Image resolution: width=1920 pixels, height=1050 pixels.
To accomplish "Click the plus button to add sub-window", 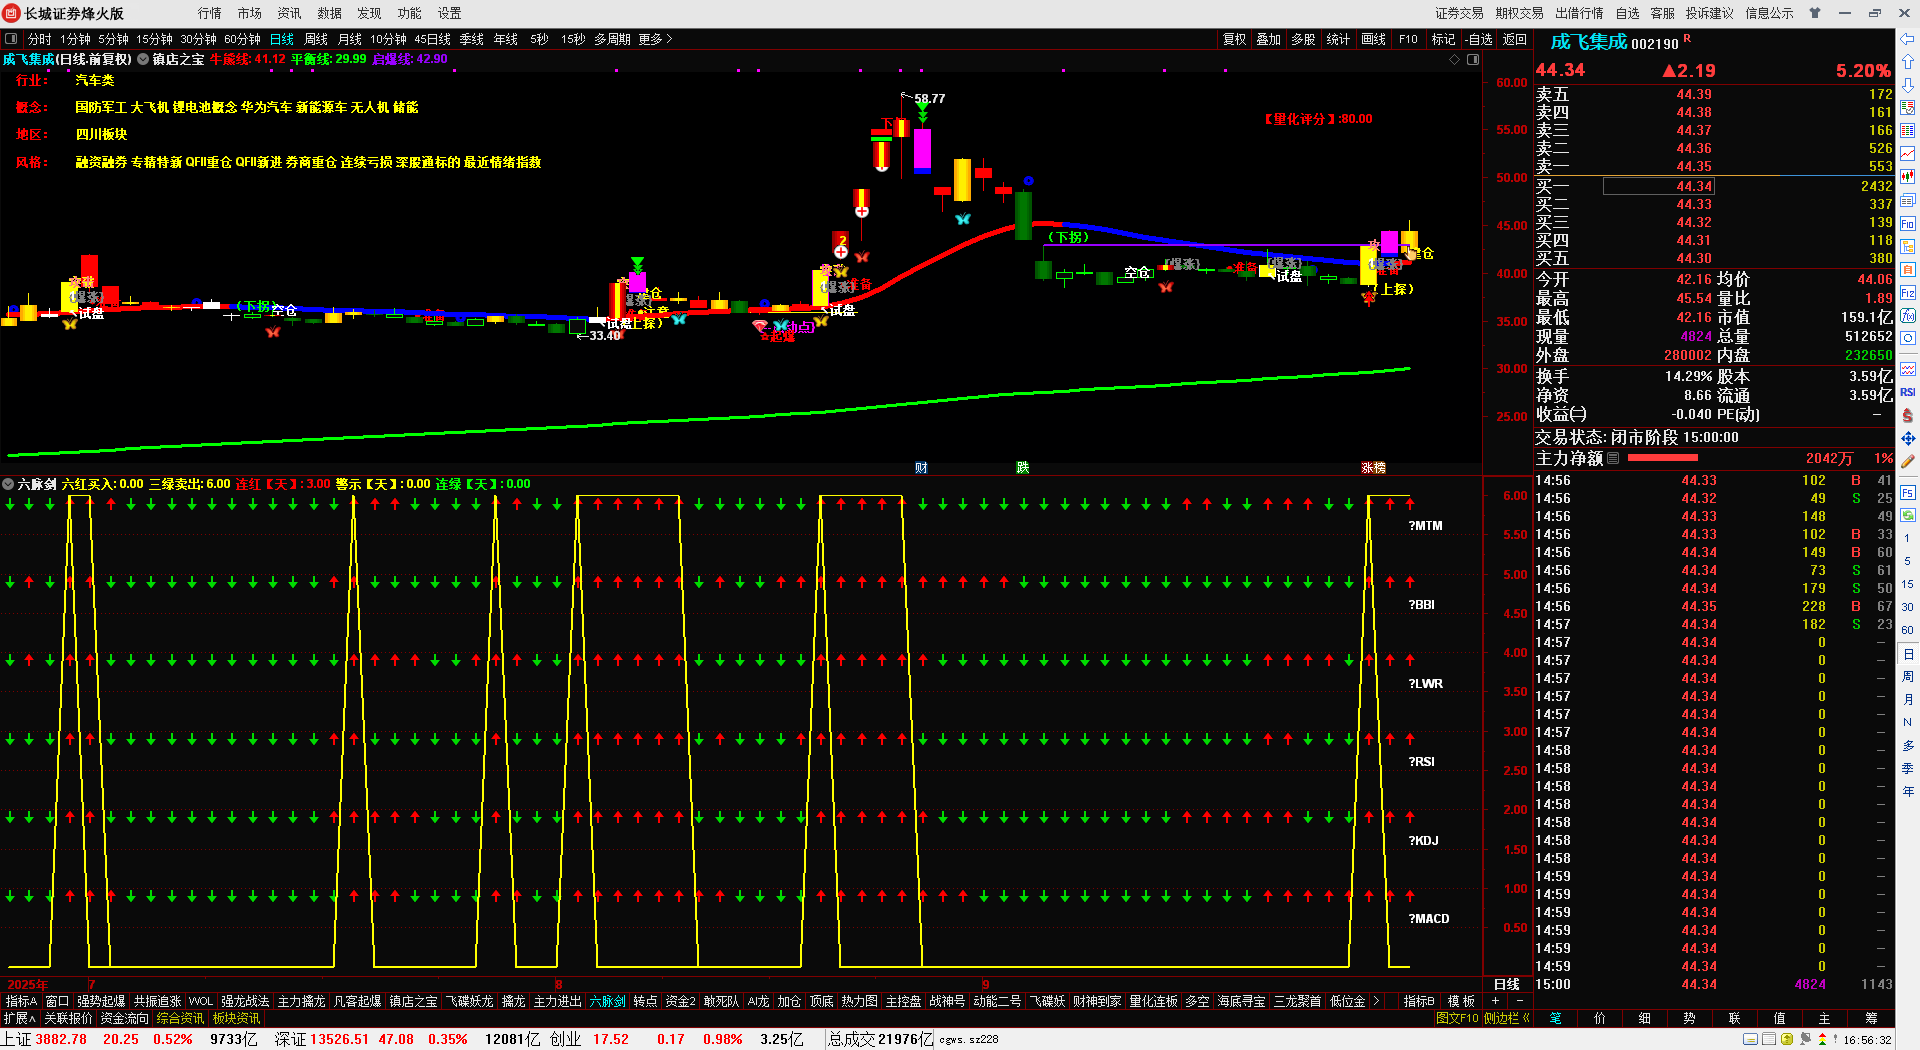I will 1496,1001.
